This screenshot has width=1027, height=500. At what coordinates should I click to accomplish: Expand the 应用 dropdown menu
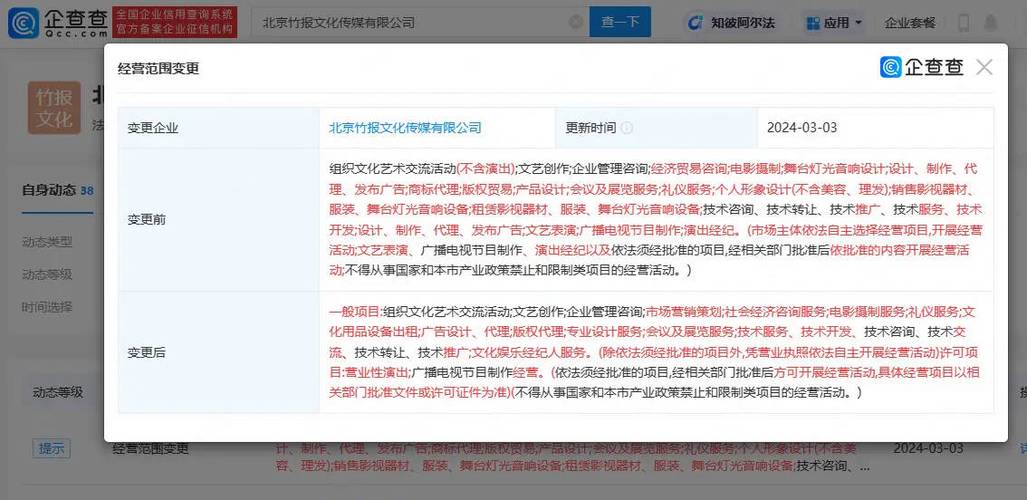834,23
